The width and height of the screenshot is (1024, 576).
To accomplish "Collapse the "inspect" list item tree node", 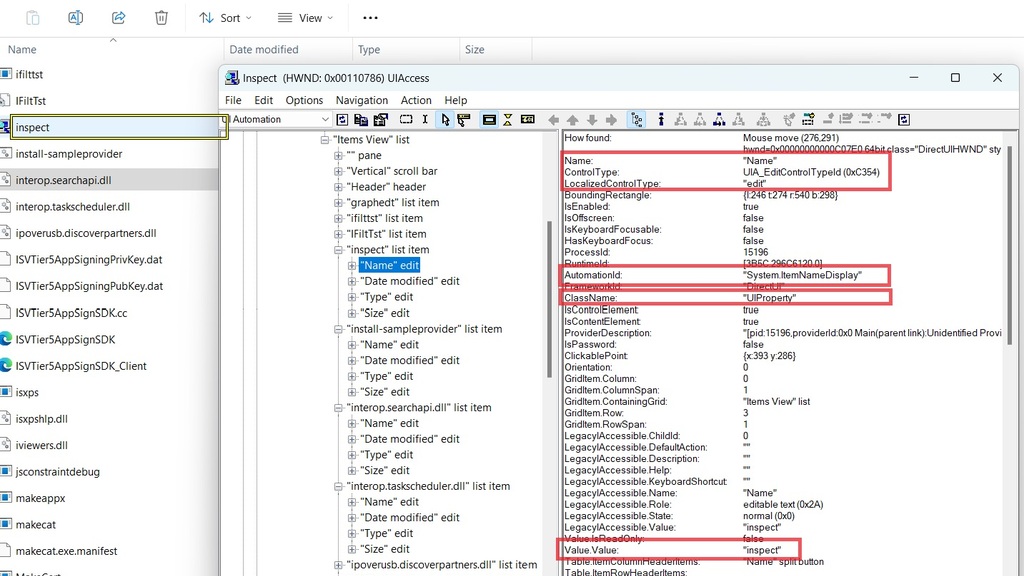I will (x=337, y=249).
